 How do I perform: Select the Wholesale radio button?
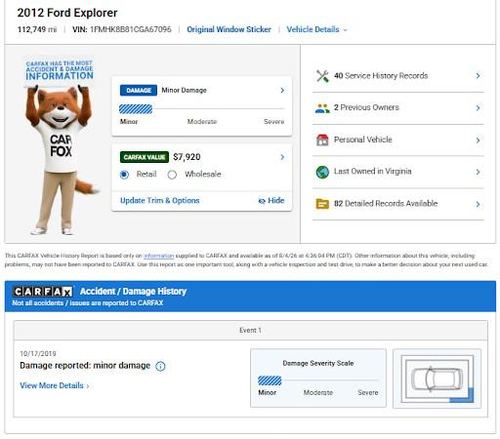[x=172, y=175]
